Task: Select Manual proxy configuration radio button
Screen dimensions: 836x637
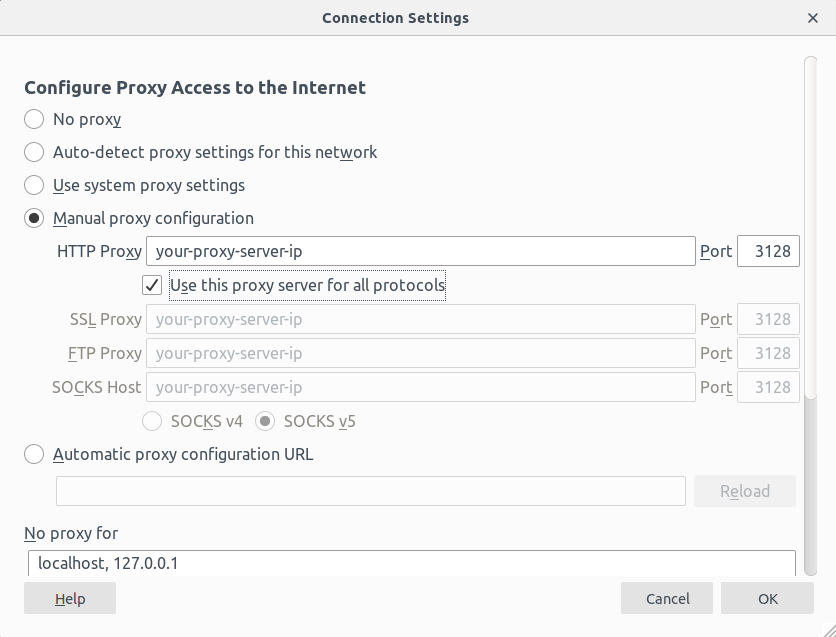Action: click(x=35, y=219)
